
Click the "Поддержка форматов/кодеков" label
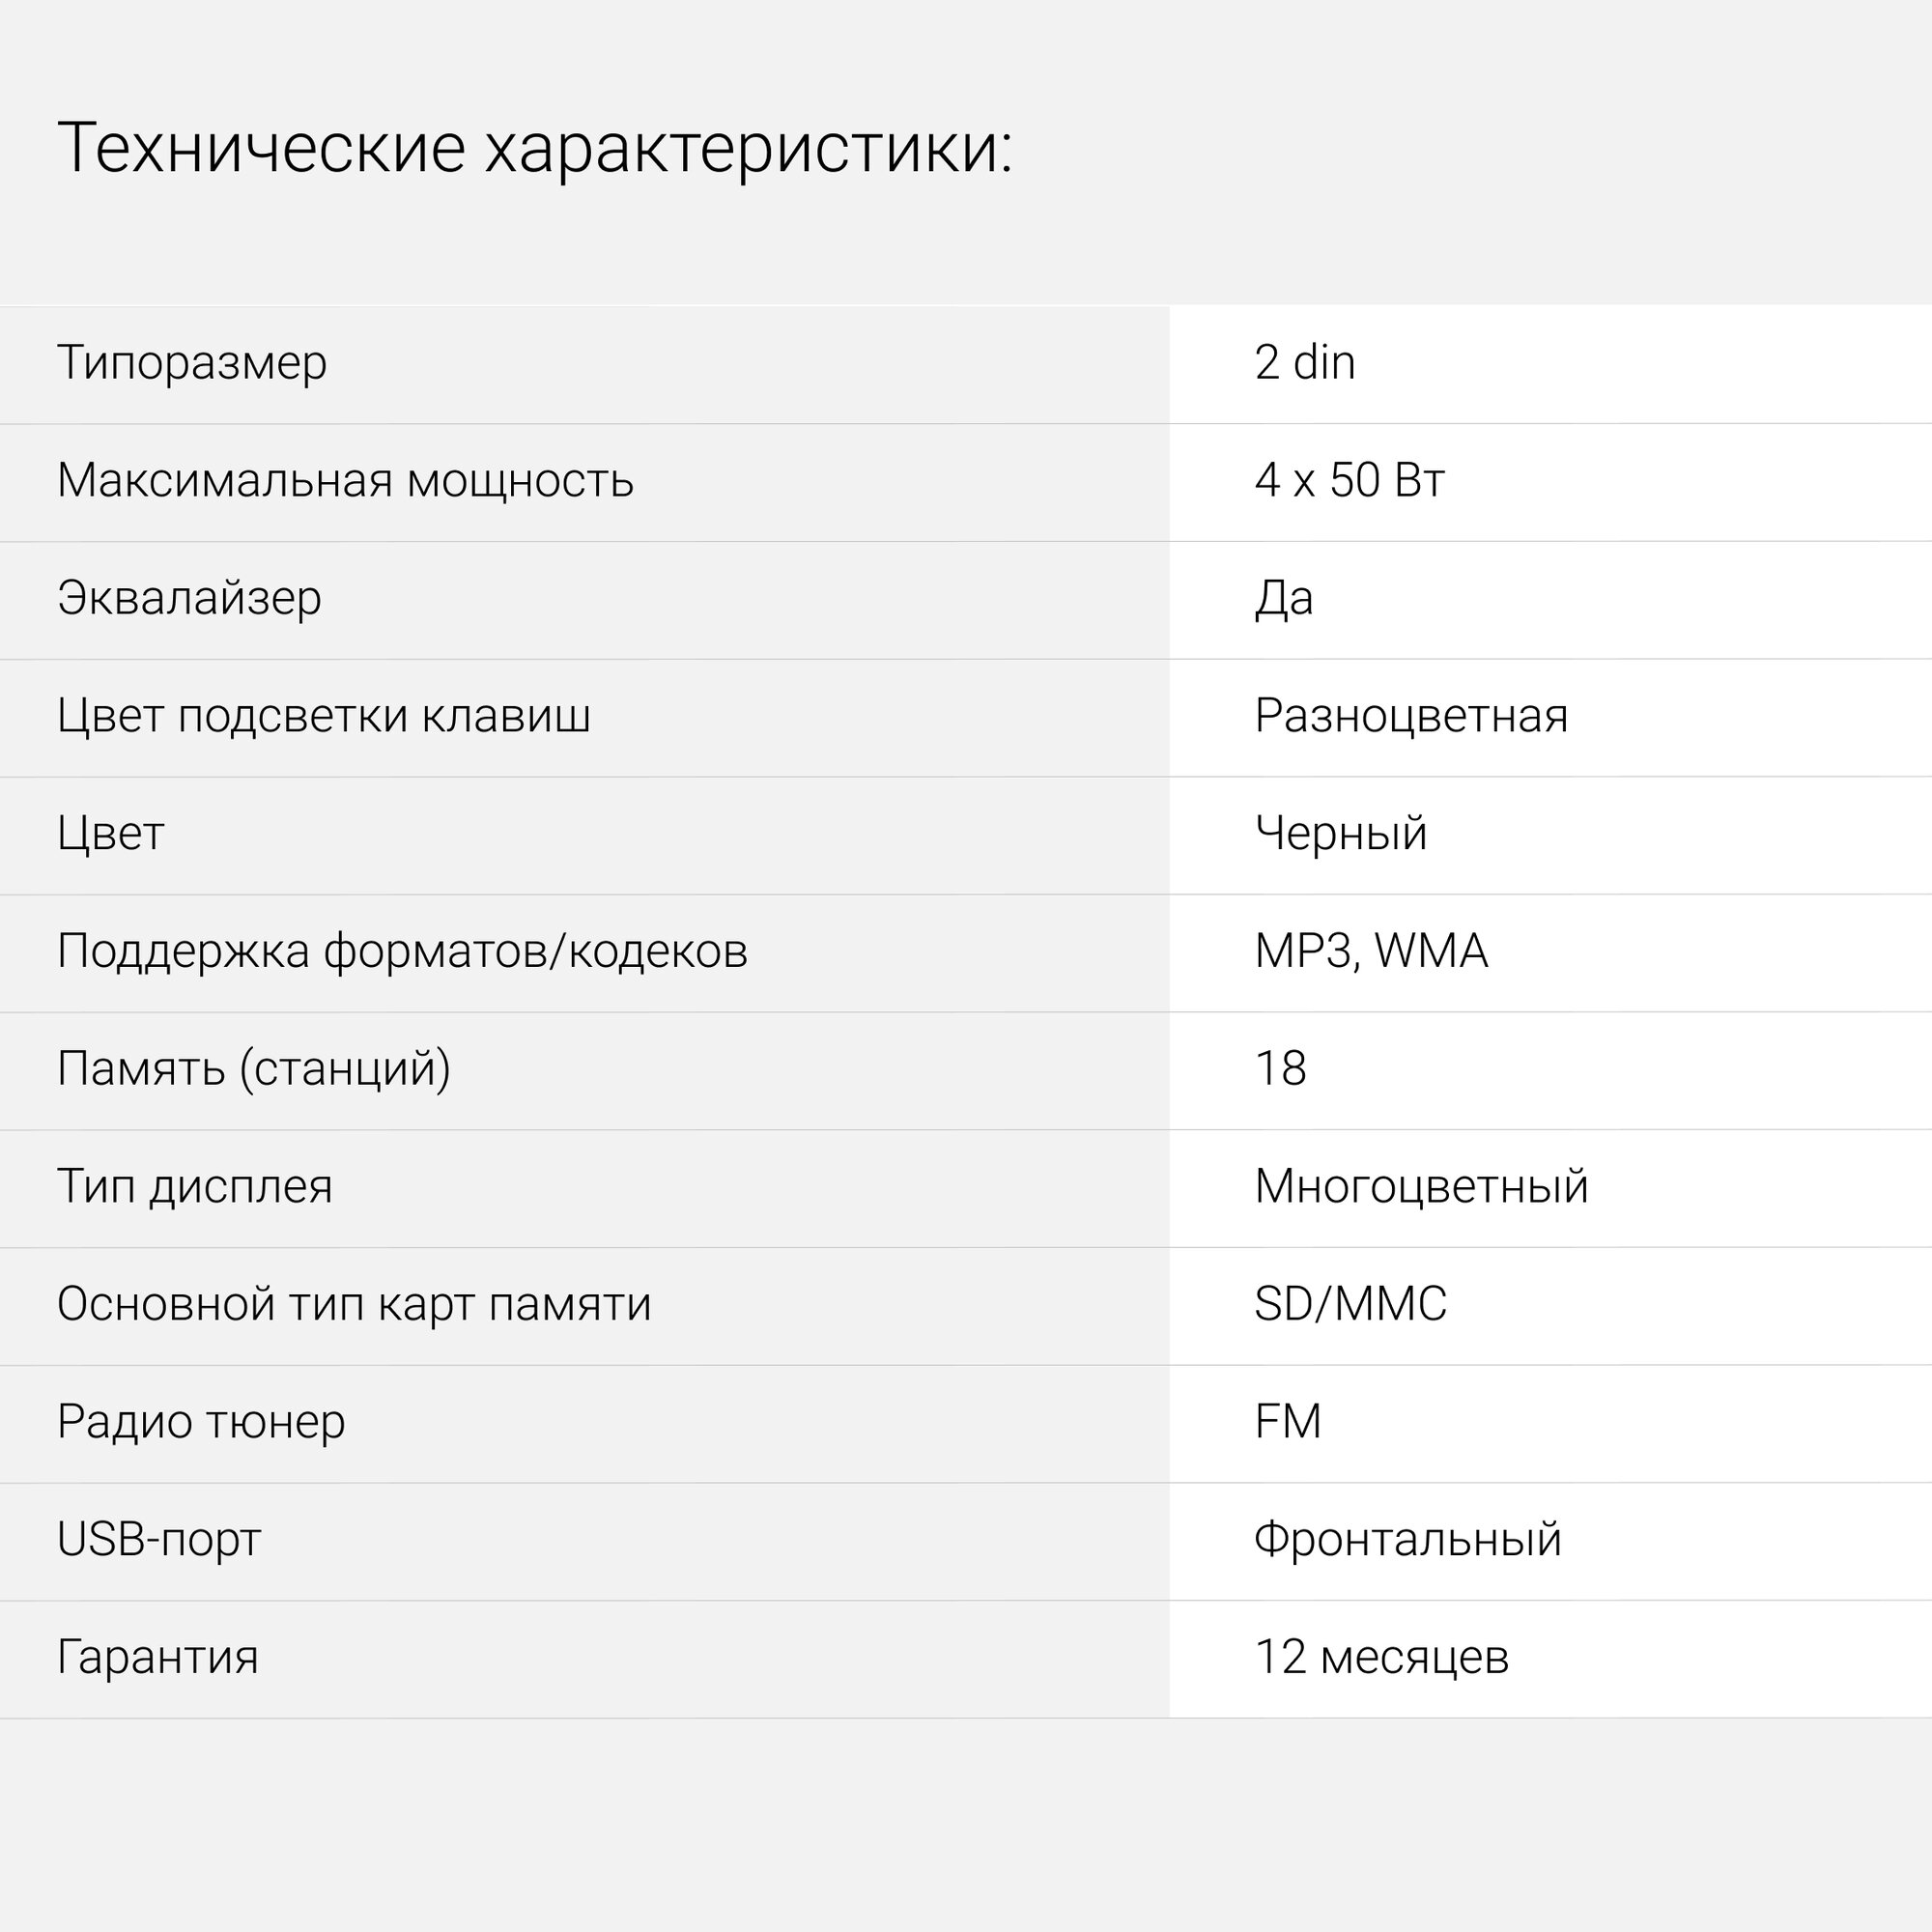point(402,951)
